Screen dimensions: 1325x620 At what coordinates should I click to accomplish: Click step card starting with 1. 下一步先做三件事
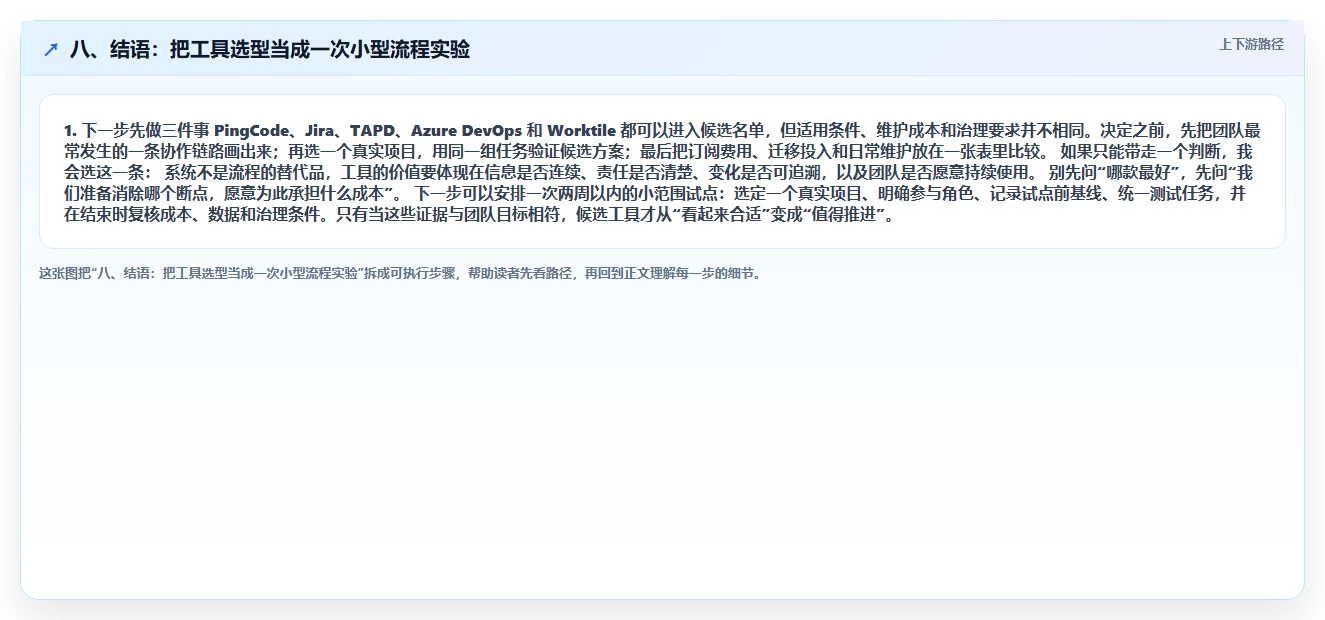coord(662,172)
